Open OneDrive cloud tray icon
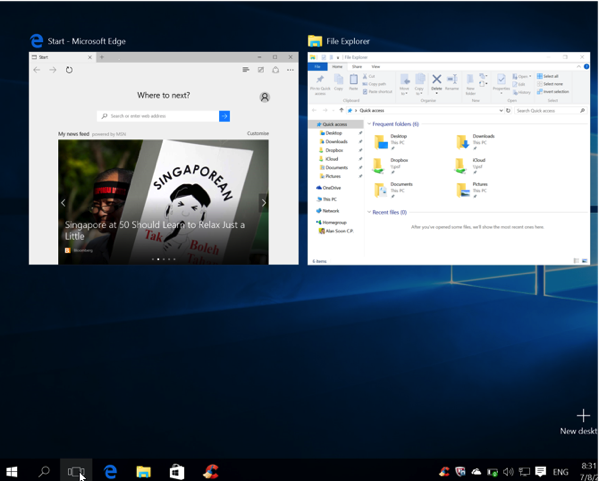The image size is (599, 481). (x=476, y=472)
